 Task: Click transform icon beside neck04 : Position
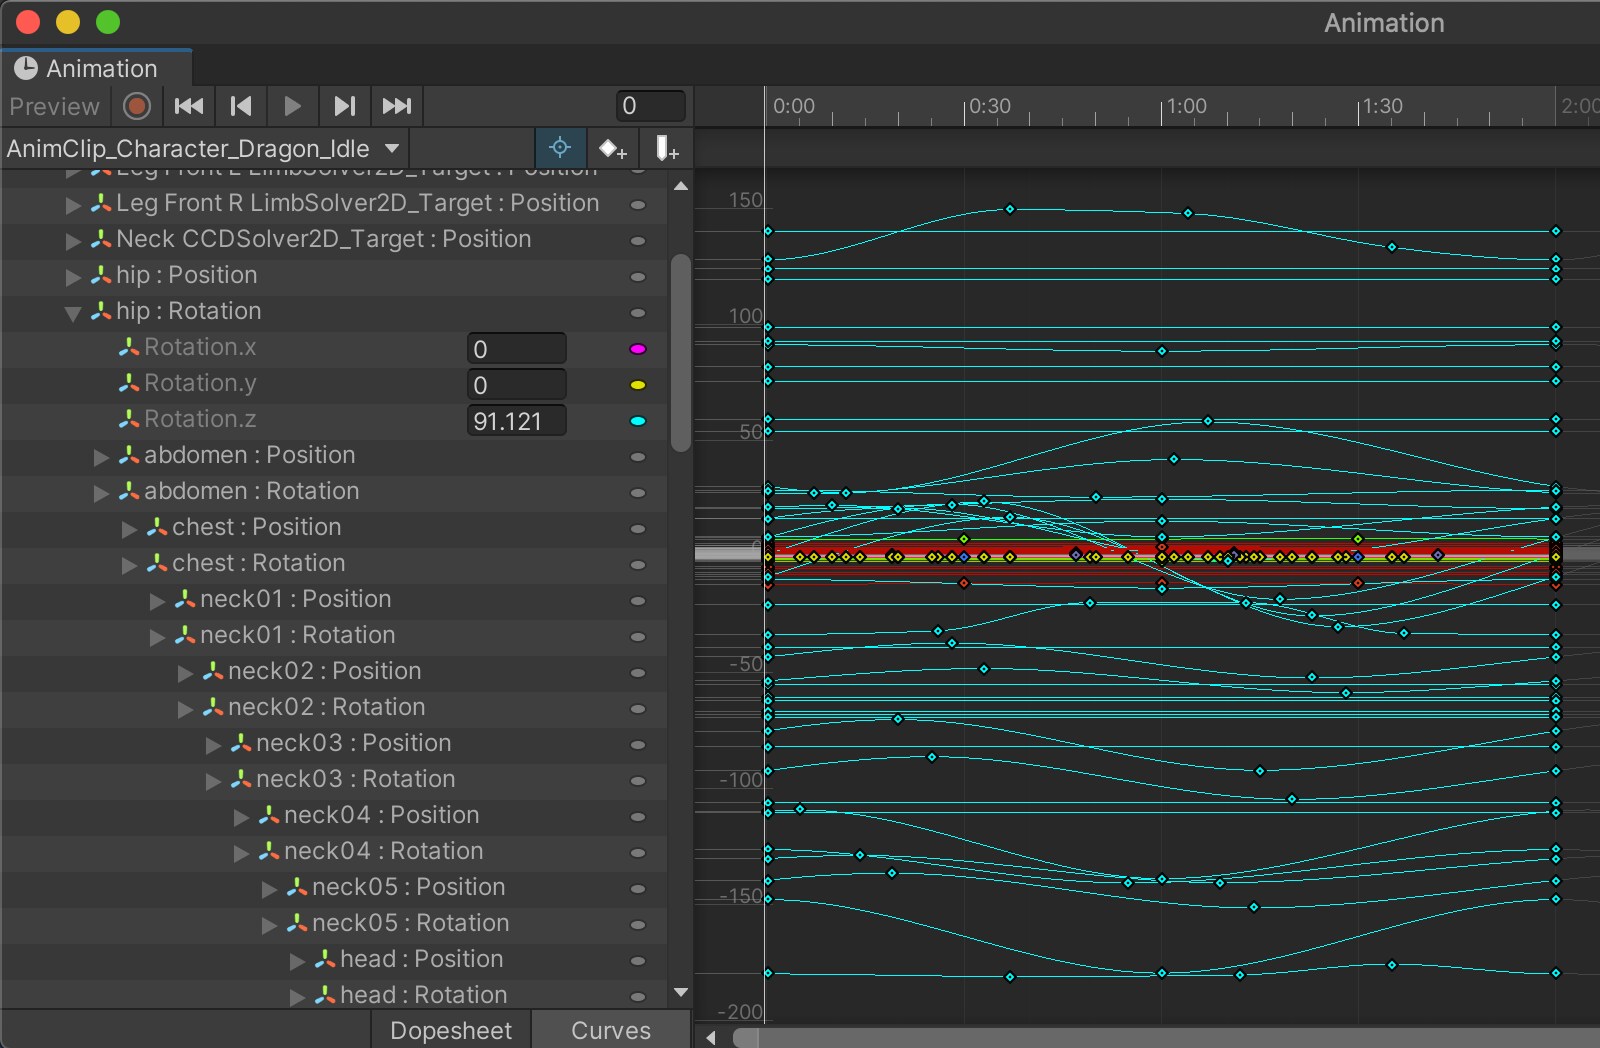269,815
